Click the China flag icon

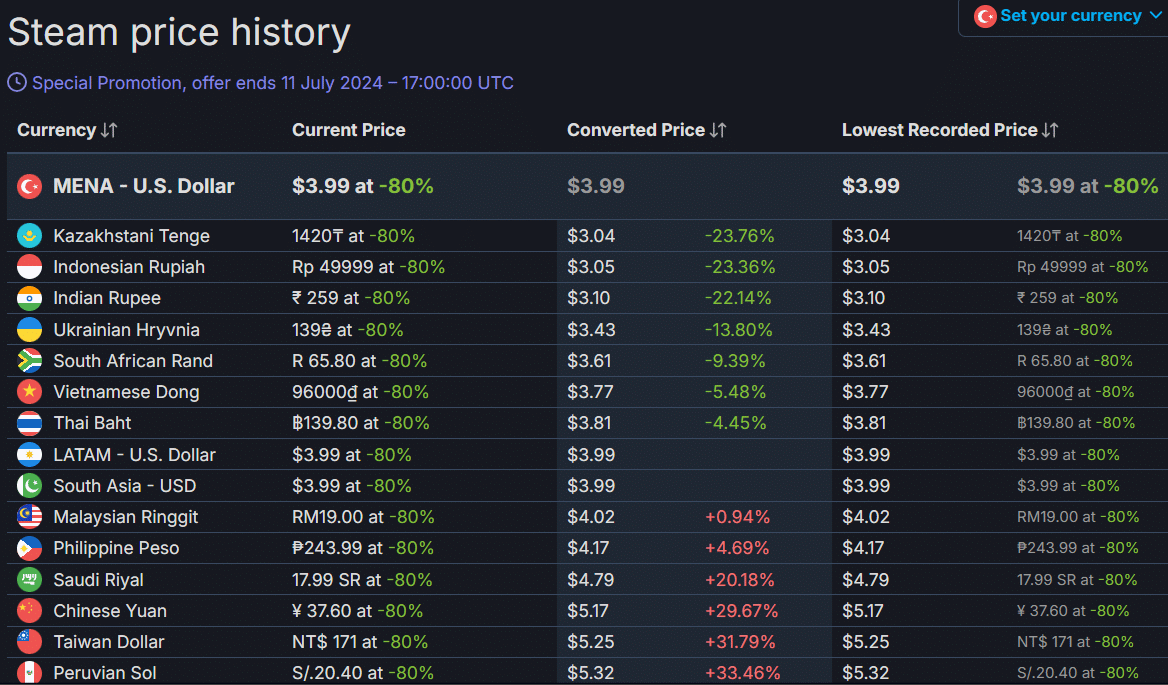click(30, 611)
